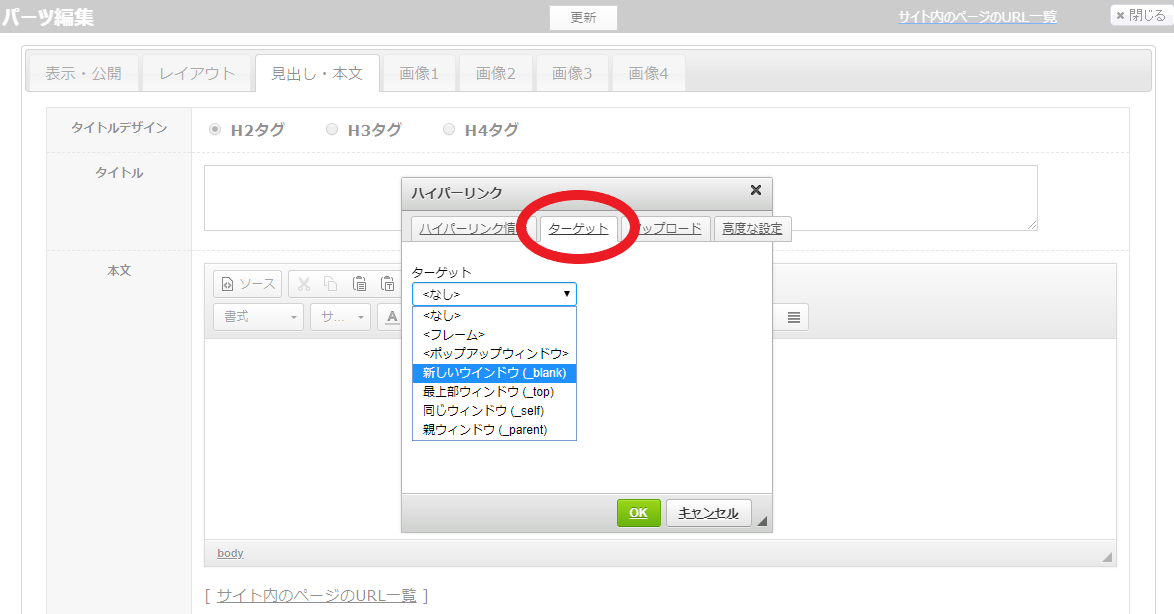This screenshot has height=614, width=1174.
Task: Click the Copy icon in editor toolbar
Action: click(x=331, y=284)
